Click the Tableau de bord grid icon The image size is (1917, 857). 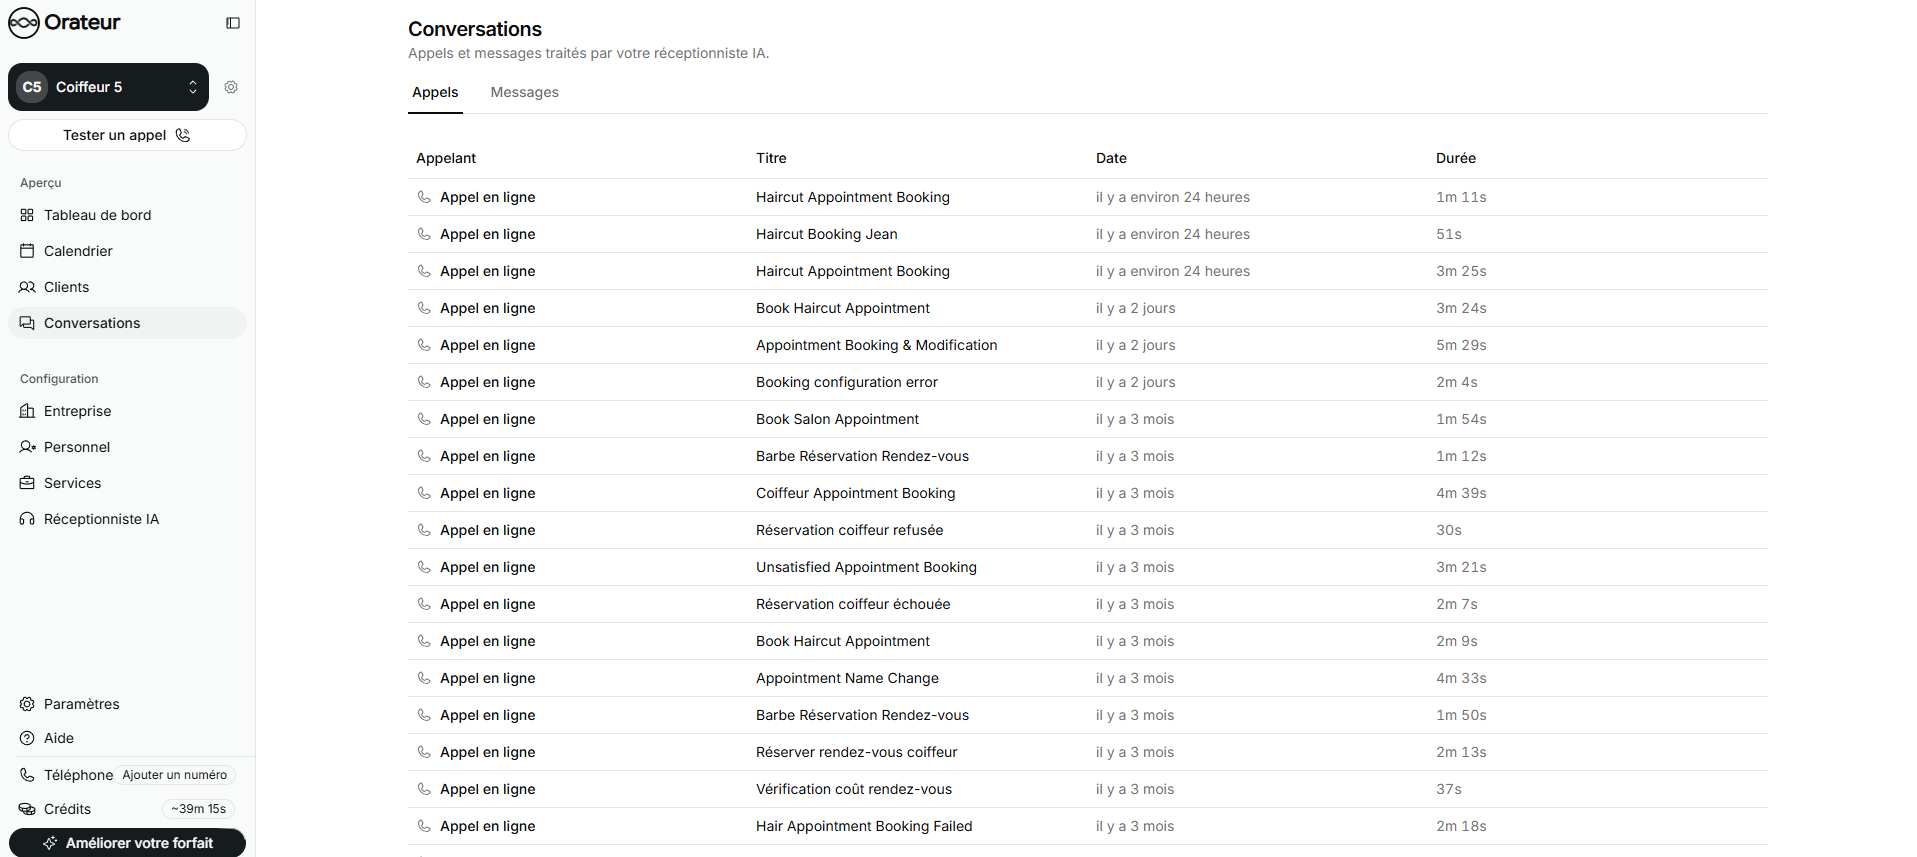tap(27, 215)
